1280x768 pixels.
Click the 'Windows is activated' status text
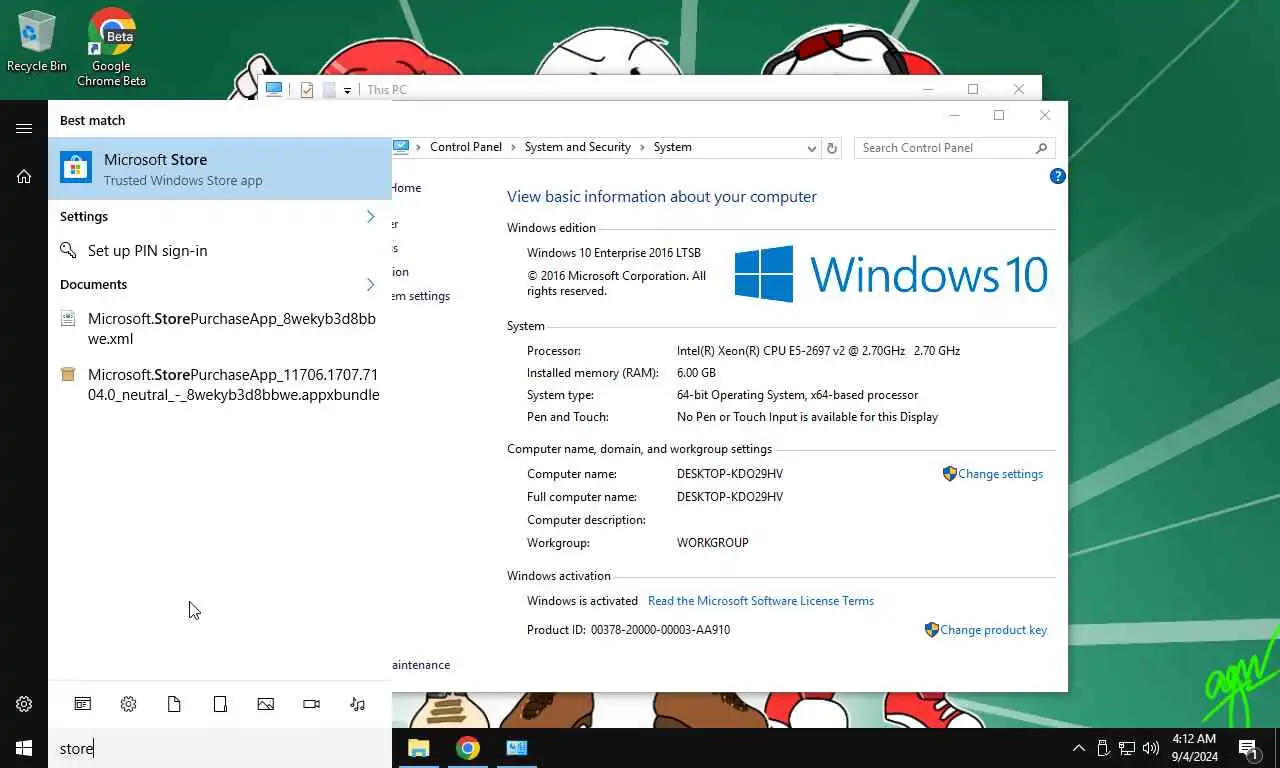(582, 601)
